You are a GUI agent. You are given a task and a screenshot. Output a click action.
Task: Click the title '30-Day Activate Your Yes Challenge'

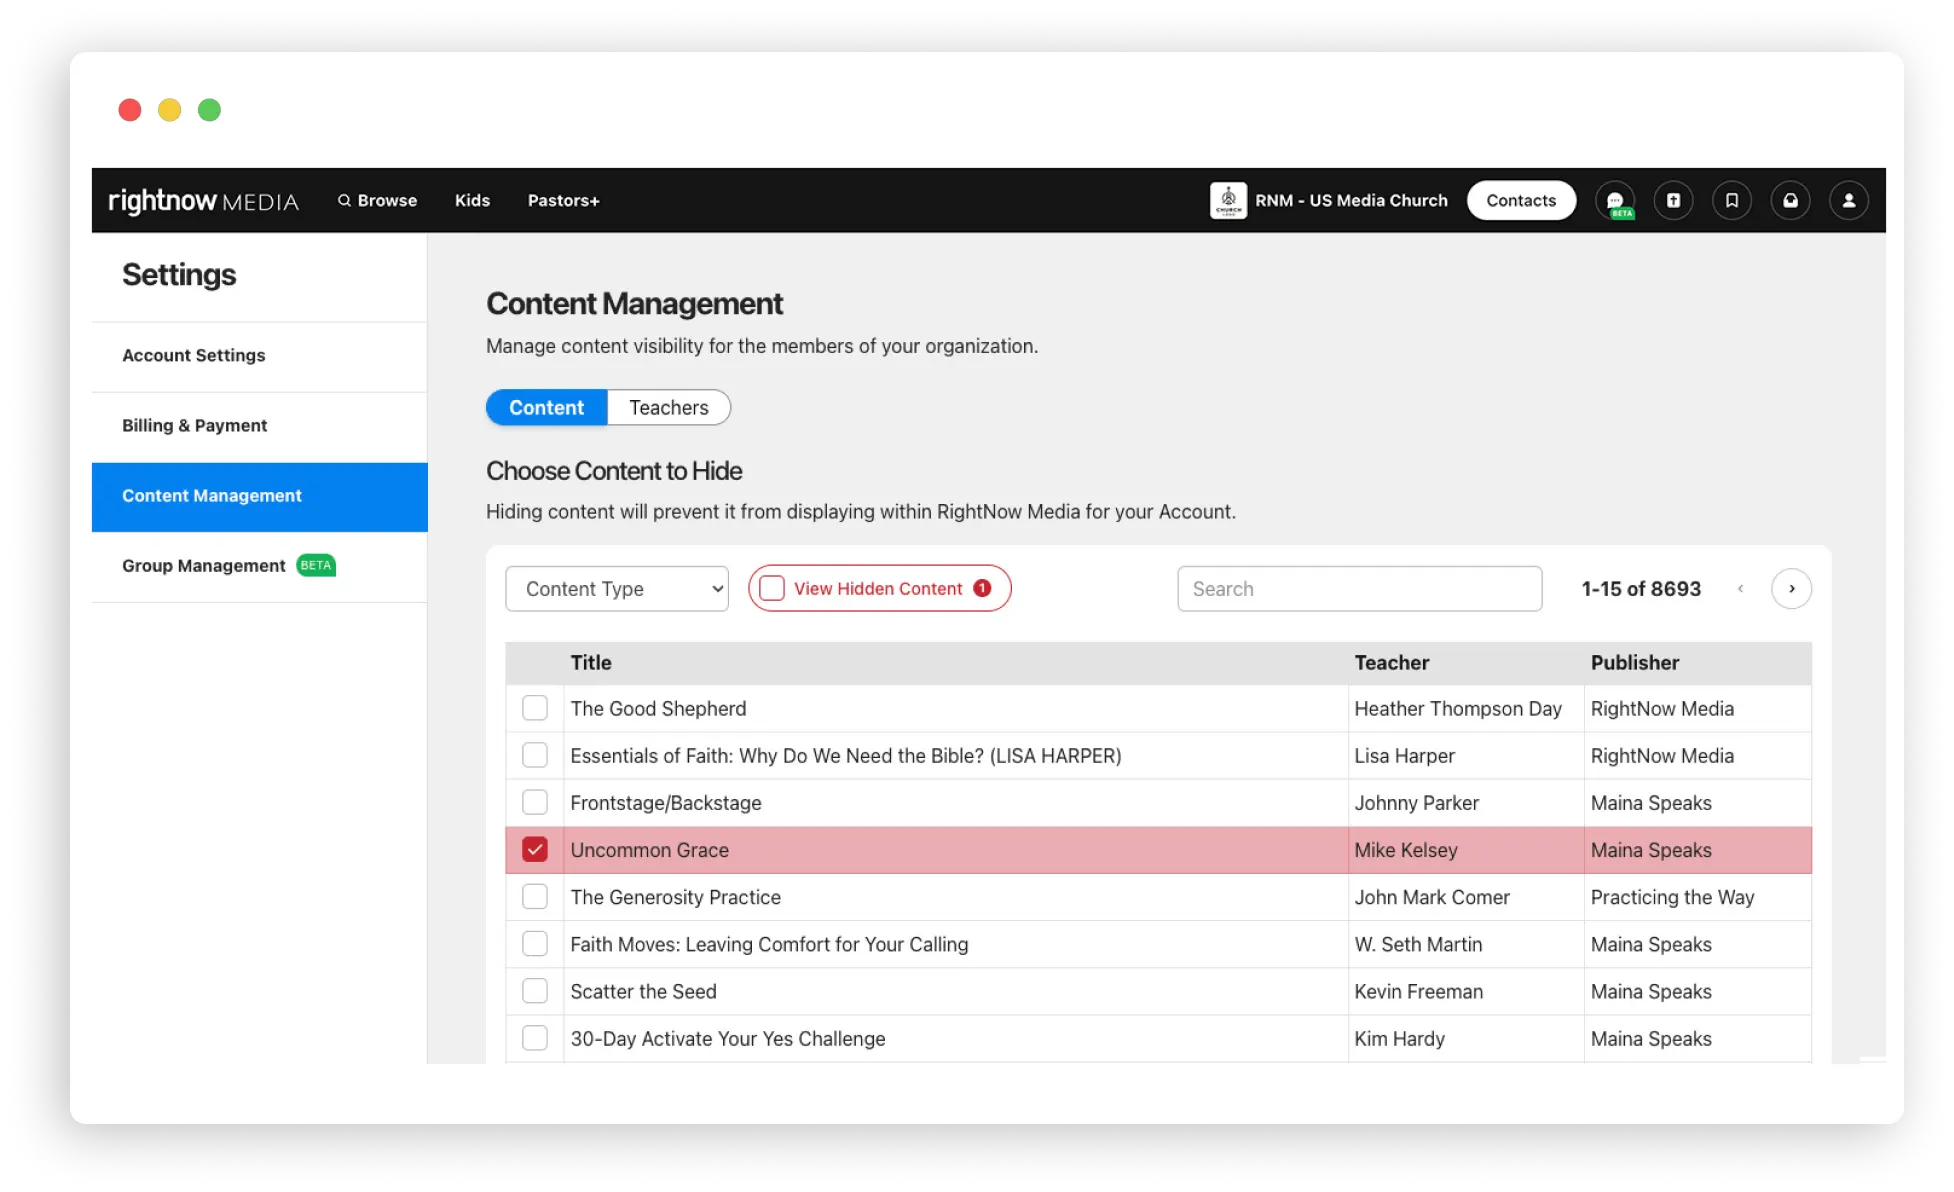pos(728,1038)
